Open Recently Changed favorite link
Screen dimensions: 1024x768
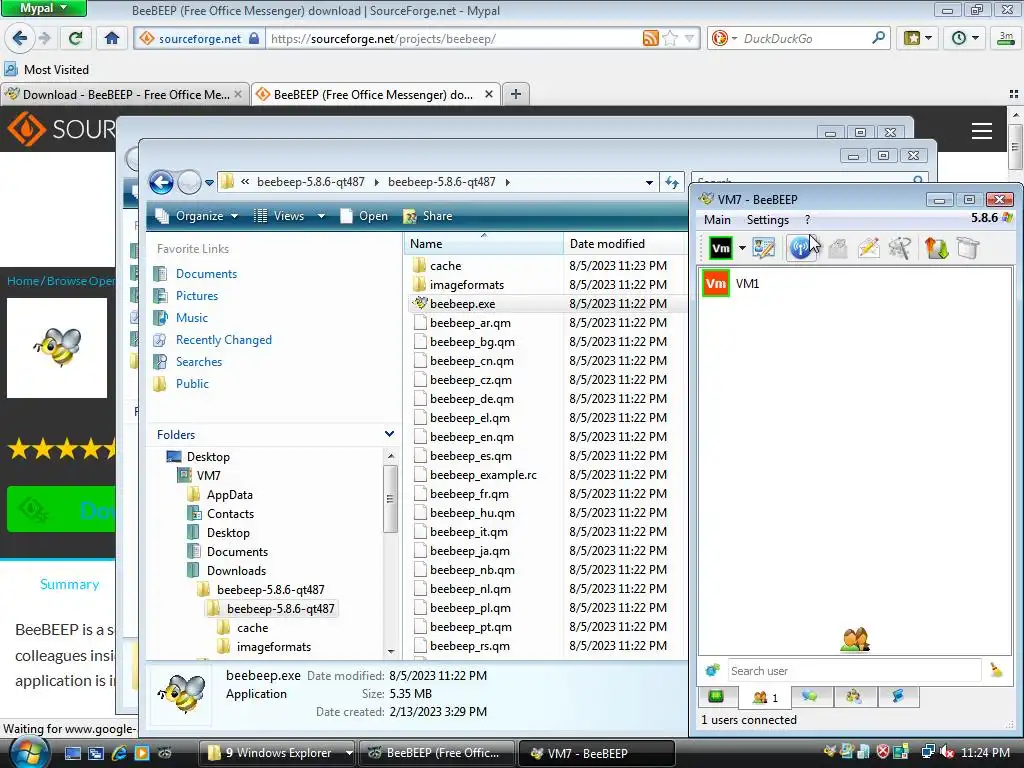click(x=223, y=340)
